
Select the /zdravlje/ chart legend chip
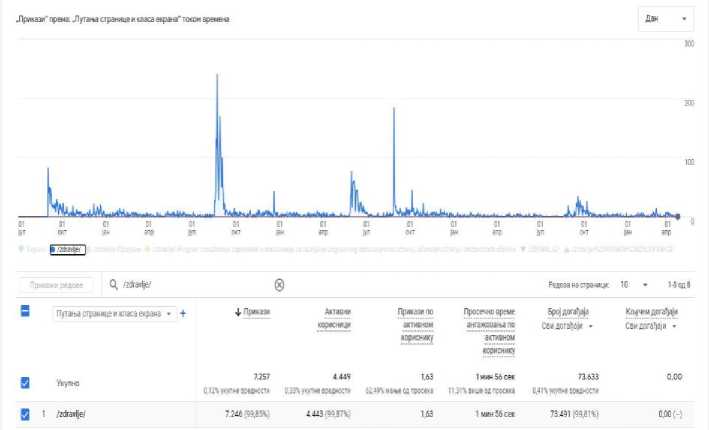[67, 249]
